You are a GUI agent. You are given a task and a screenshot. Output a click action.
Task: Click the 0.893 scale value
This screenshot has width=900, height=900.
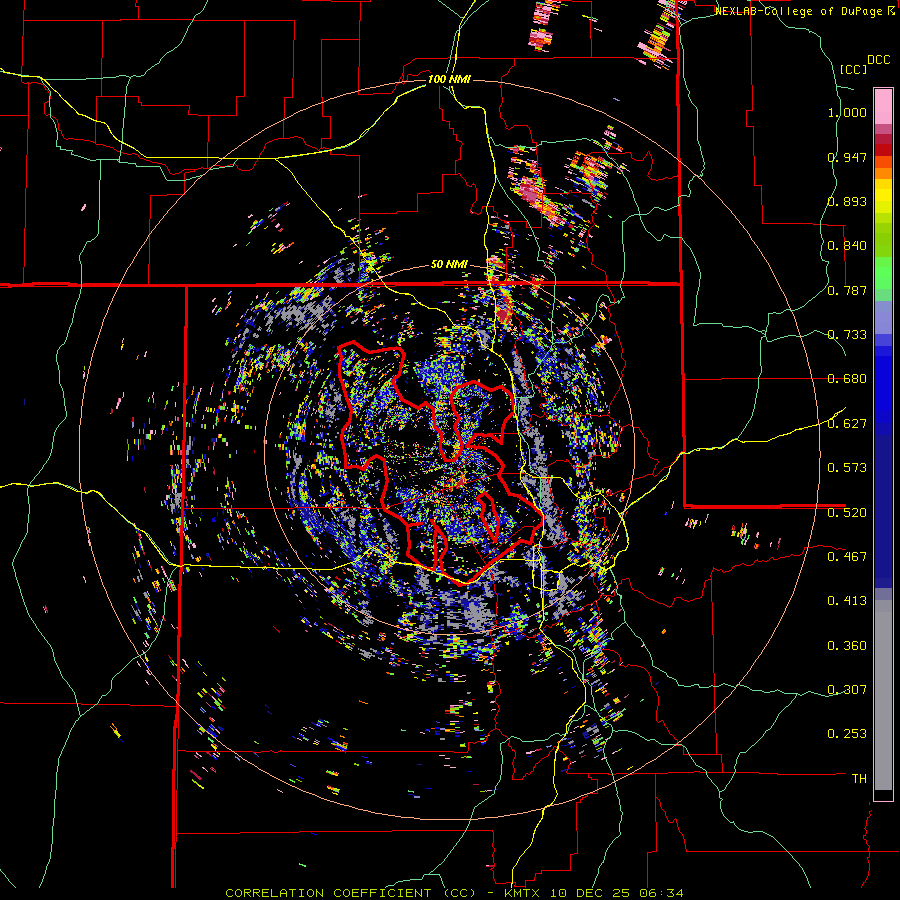pos(847,201)
